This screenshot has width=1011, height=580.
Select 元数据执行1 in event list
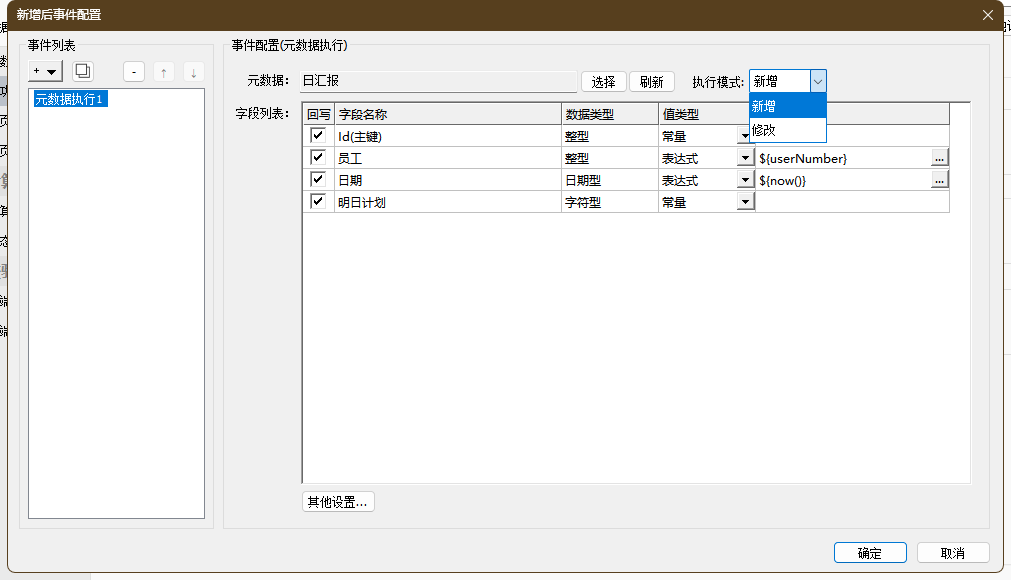70,99
